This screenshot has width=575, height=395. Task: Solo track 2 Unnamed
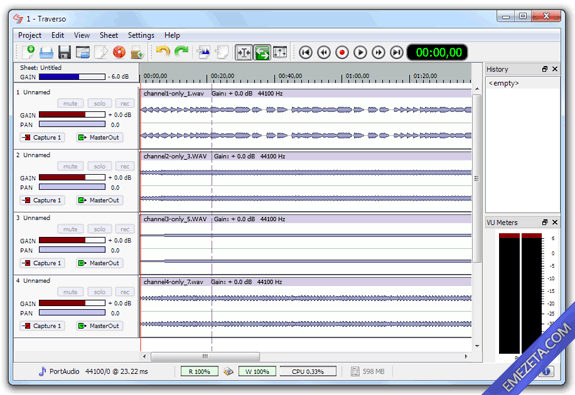tap(99, 166)
